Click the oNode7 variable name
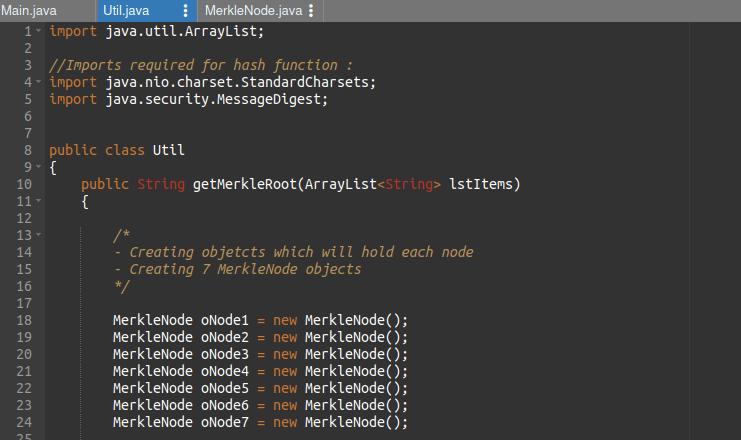Viewport: 741px width, 440px height. click(224, 422)
